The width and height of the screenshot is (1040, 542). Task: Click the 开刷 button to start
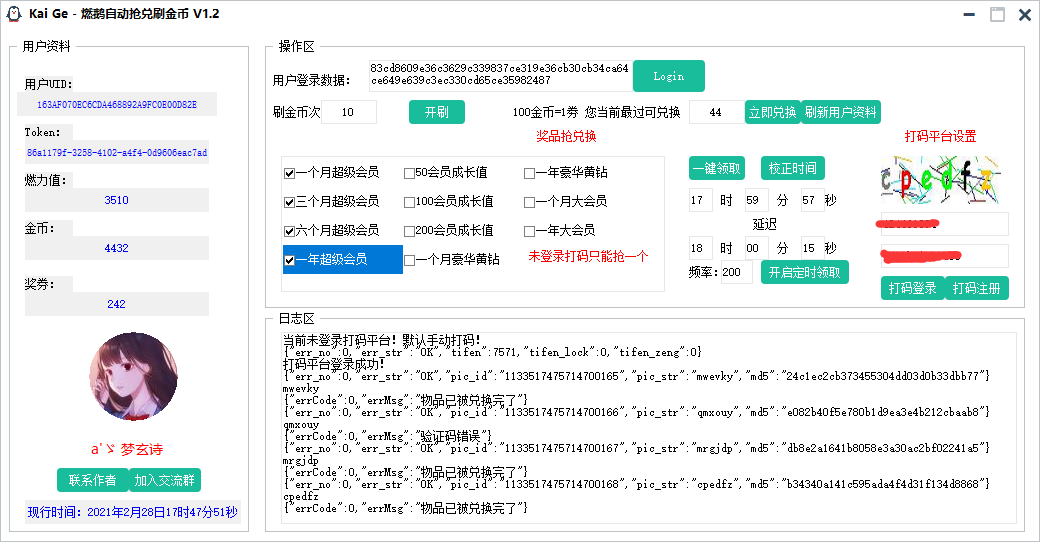coord(437,112)
